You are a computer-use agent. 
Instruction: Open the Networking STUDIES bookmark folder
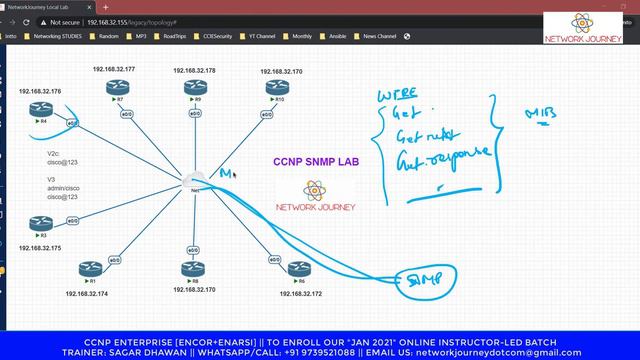[x=53, y=36]
